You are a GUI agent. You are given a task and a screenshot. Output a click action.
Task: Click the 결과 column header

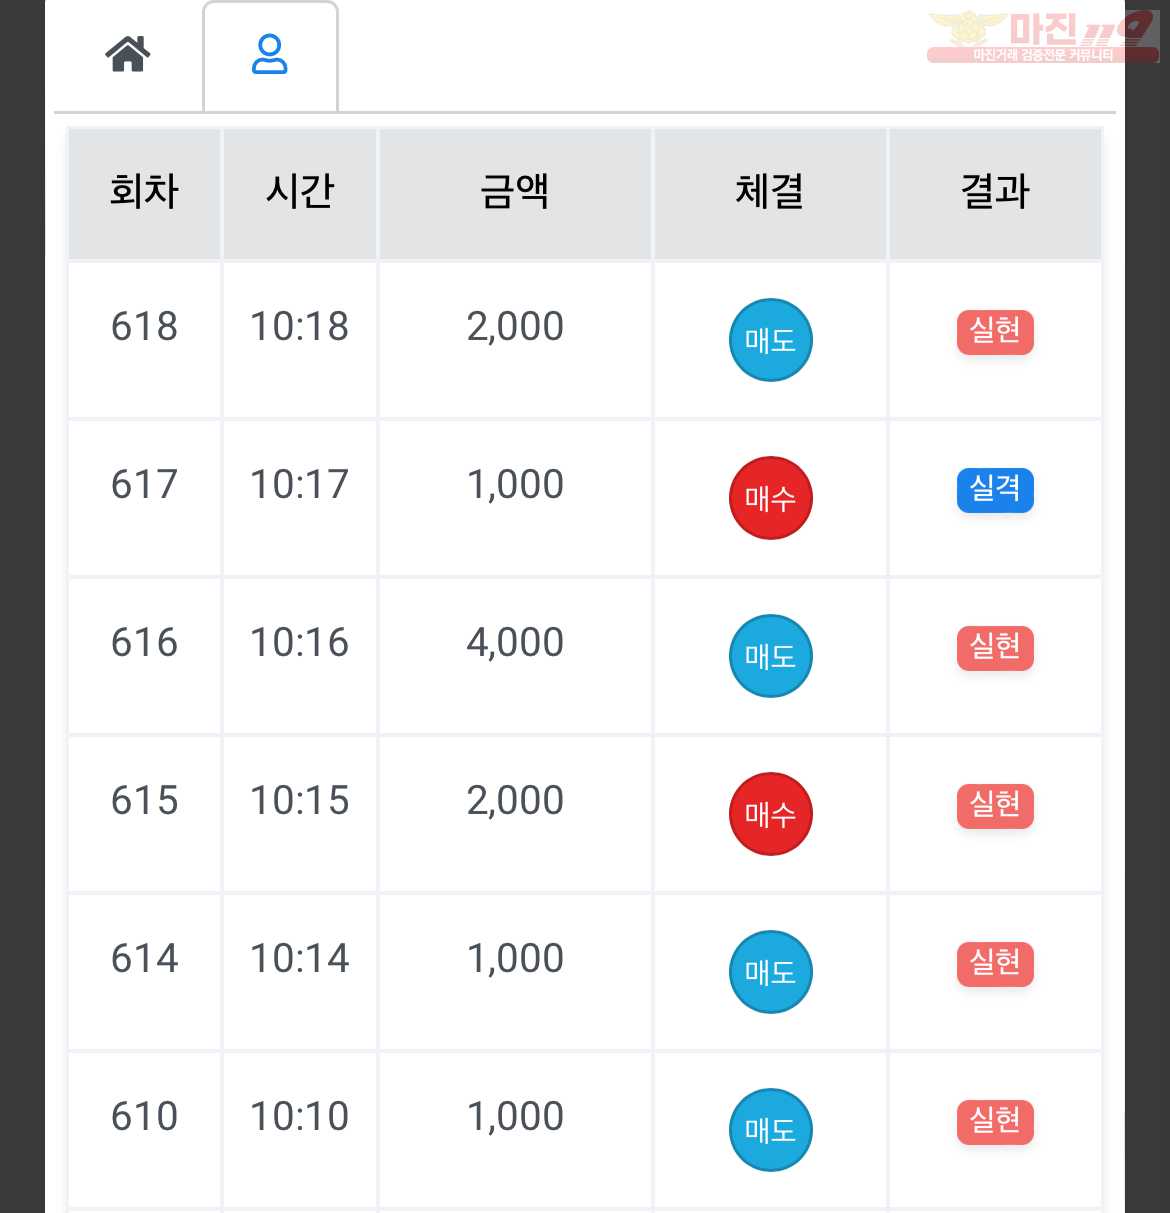[995, 192]
